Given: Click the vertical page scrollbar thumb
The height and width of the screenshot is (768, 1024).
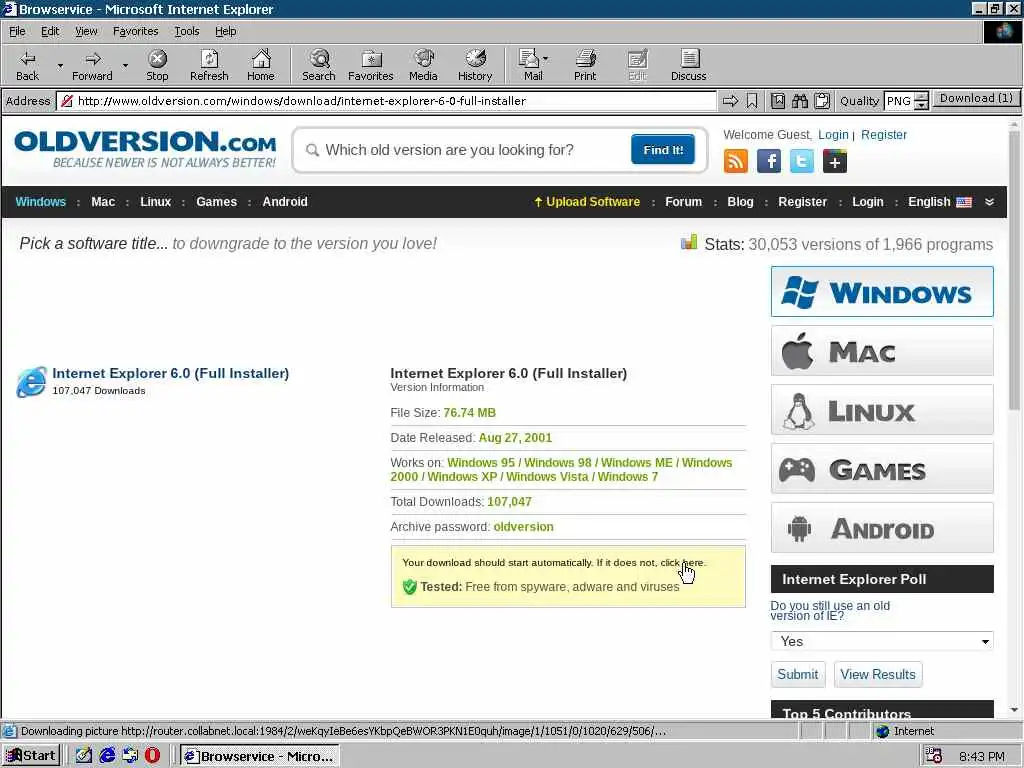Looking at the screenshot, I should [1014, 271].
